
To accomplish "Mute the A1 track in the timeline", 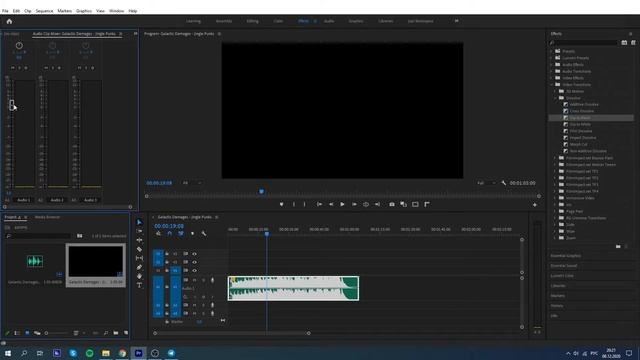I will tap(194, 280).
